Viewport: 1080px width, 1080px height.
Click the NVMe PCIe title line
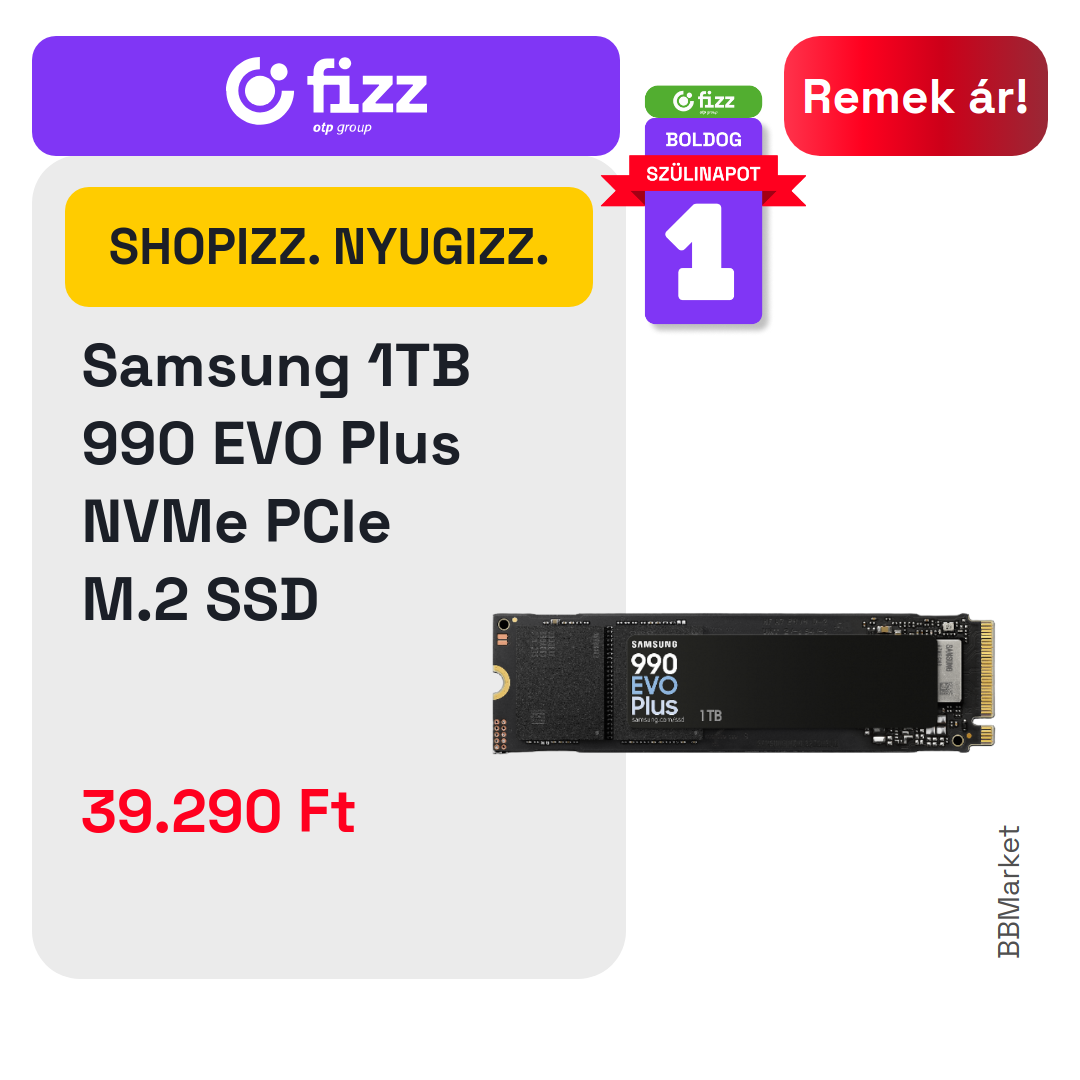[x=236, y=521]
